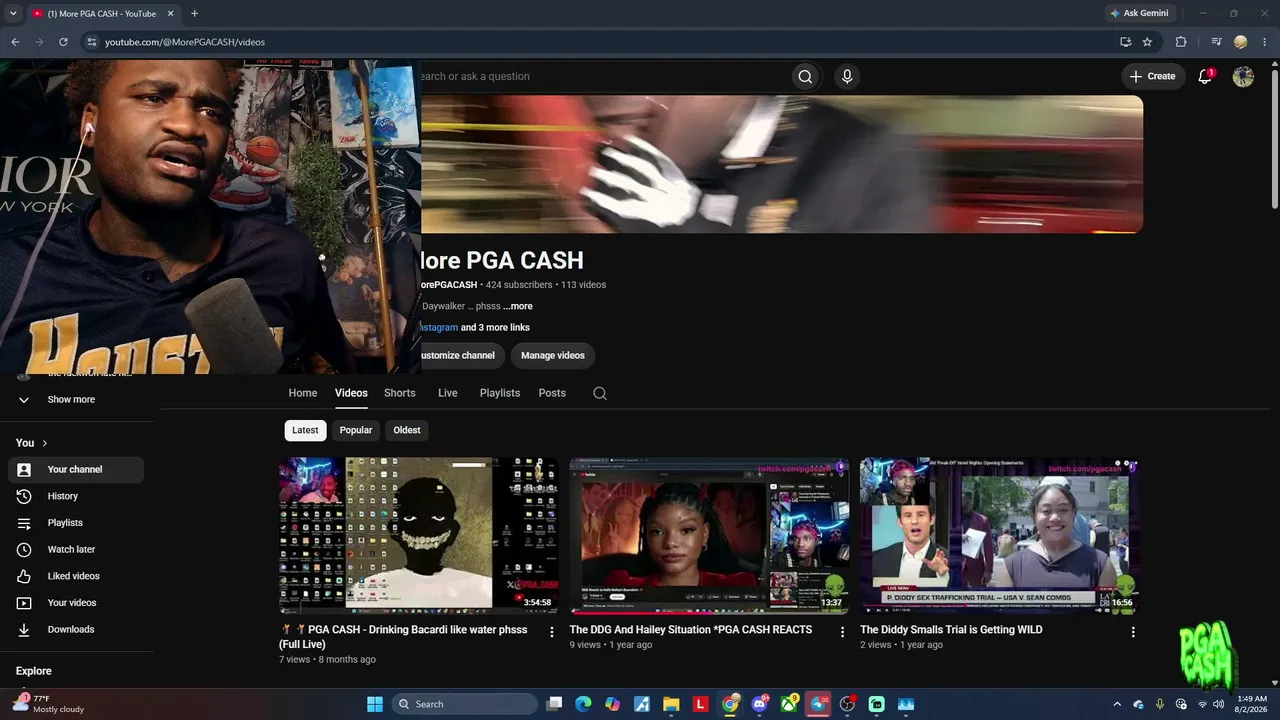Open the tab search dropdown arrow

(x=13, y=13)
